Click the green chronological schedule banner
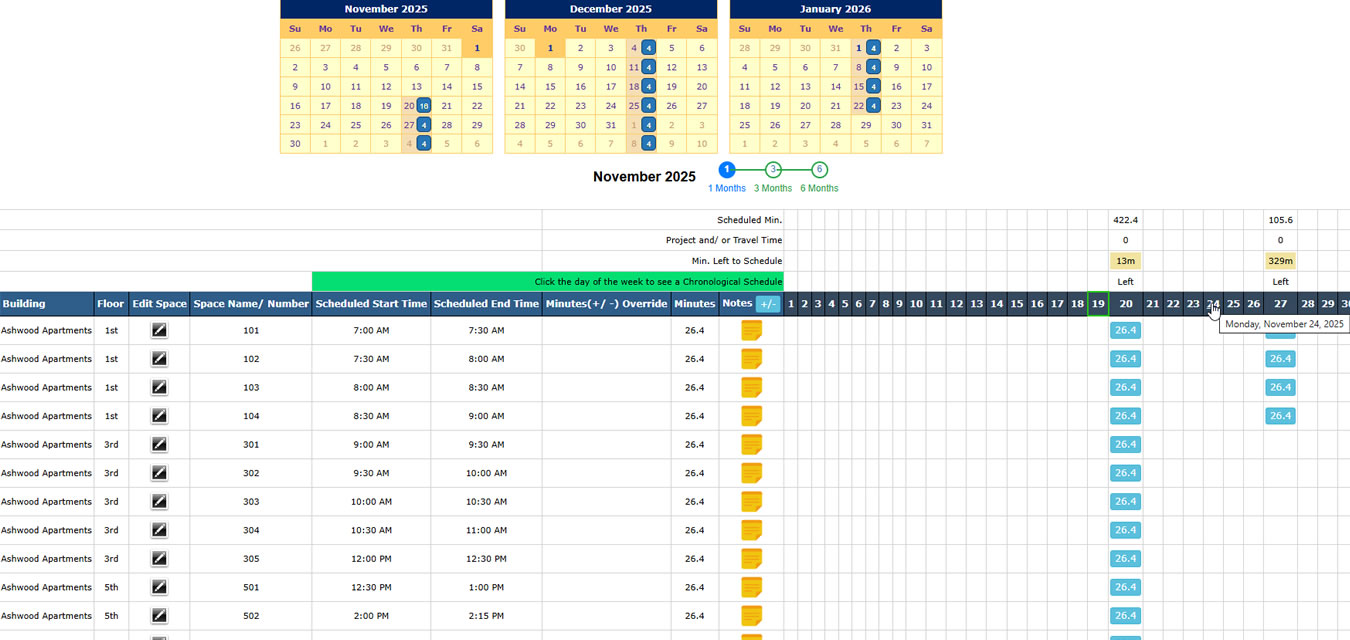Viewport: 1350px width, 640px height. 548,281
